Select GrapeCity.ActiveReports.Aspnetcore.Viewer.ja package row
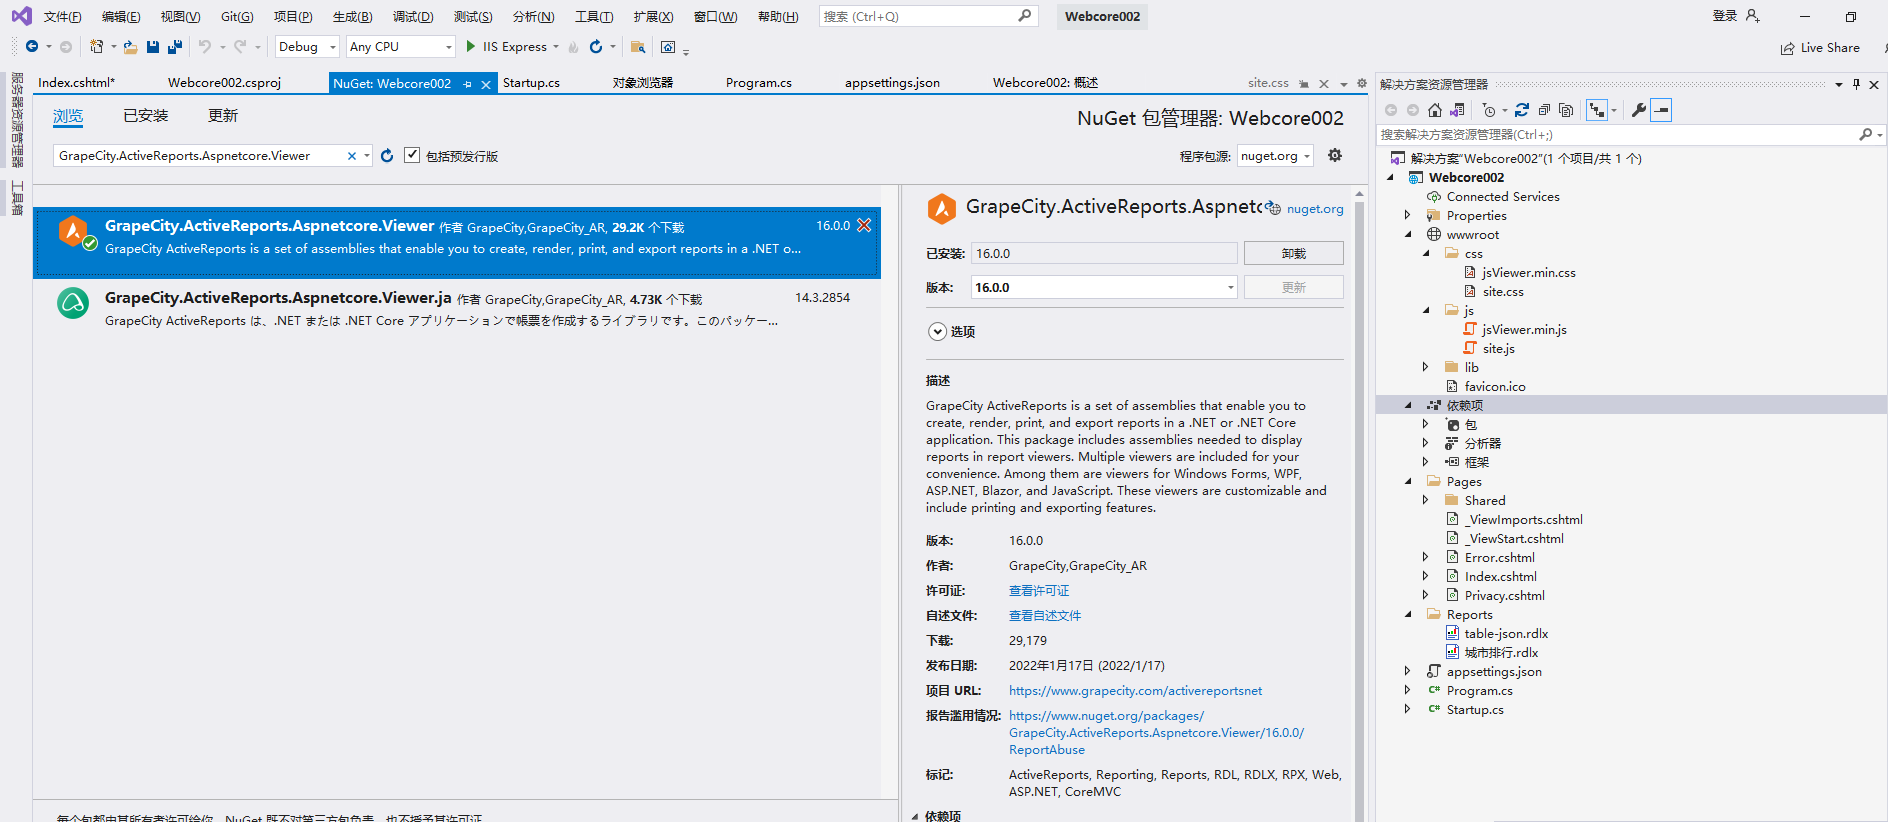Image resolution: width=1888 pixels, height=822 pixels. [457, 309]
